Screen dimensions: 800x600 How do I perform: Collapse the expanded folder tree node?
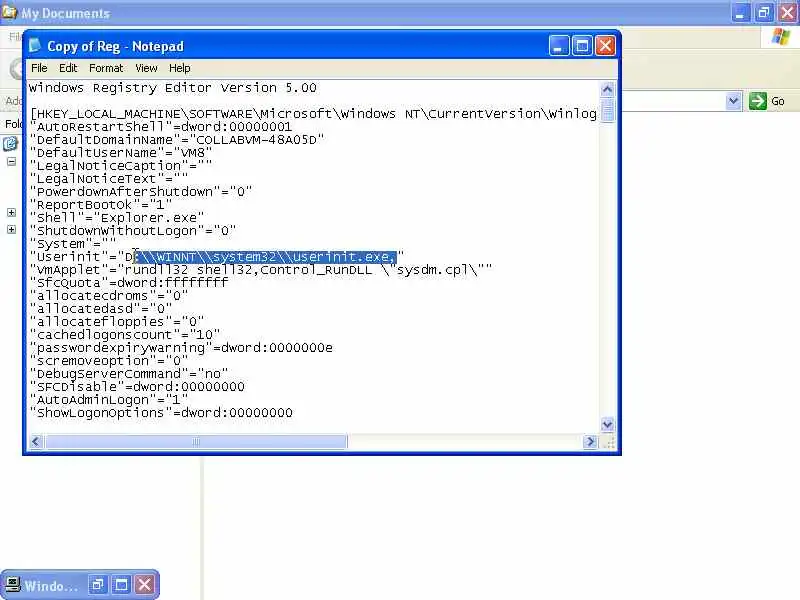(x=11, y=162)
